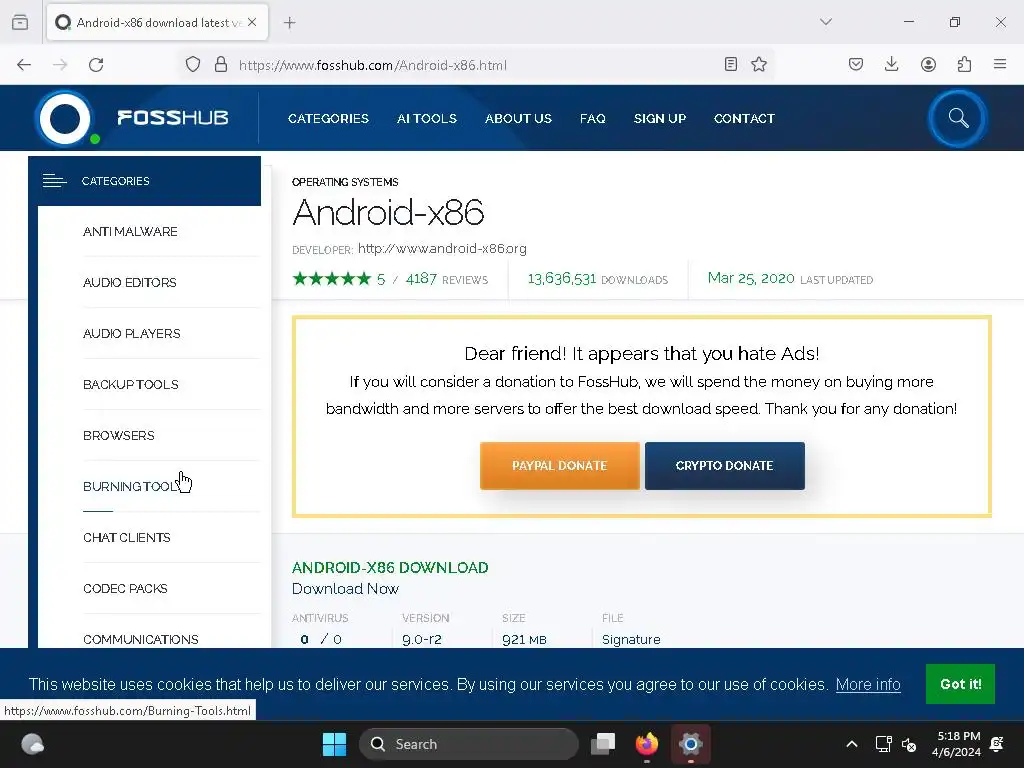Open the FAQ navigation item
The image size is (1024, 768).
pyautogui.click(x=592, y=119)
